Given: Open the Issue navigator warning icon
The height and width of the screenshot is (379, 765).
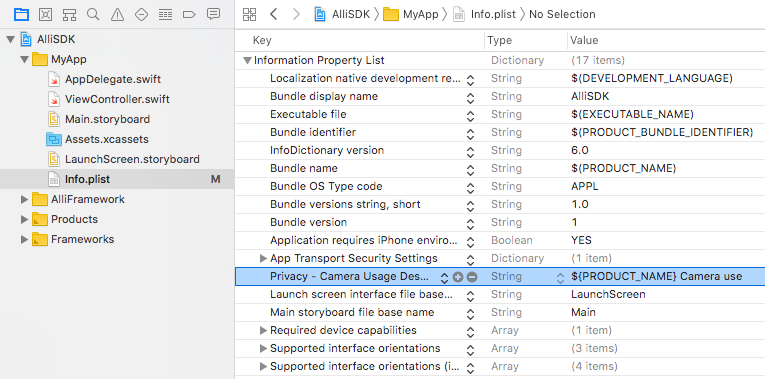Looking at the screenshot, I should 117,14.
